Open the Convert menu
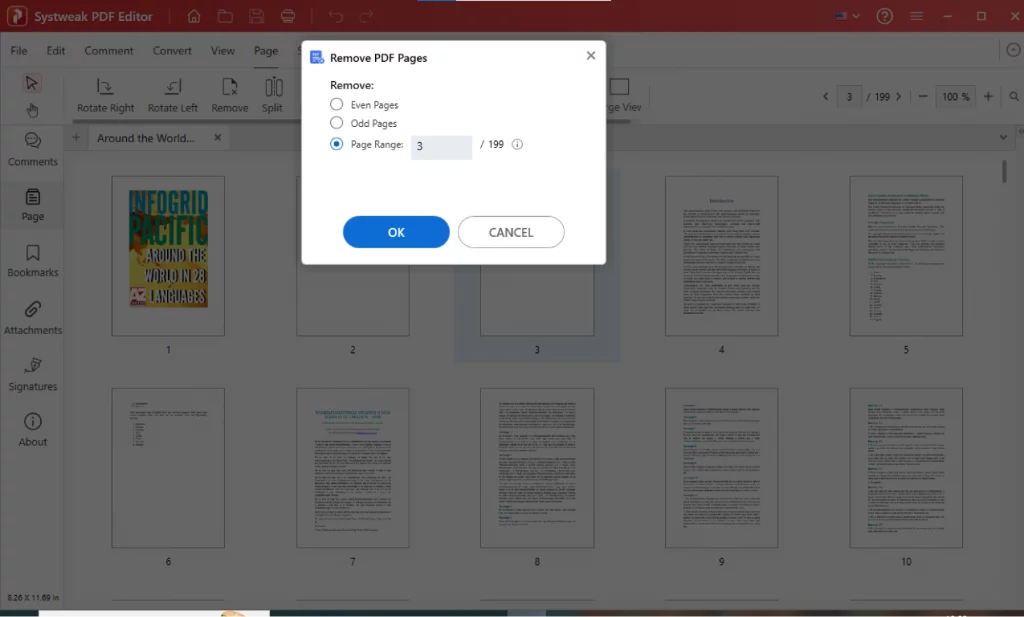1024x617 pixels. click(172, 50)
